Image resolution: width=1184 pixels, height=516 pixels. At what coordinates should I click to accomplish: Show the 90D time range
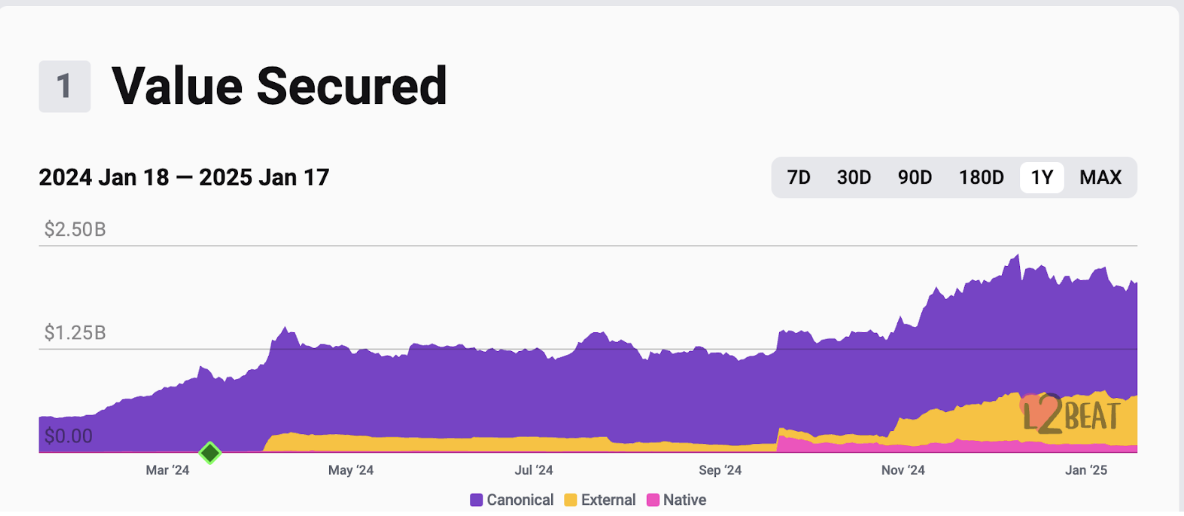(x=914, y=178)
